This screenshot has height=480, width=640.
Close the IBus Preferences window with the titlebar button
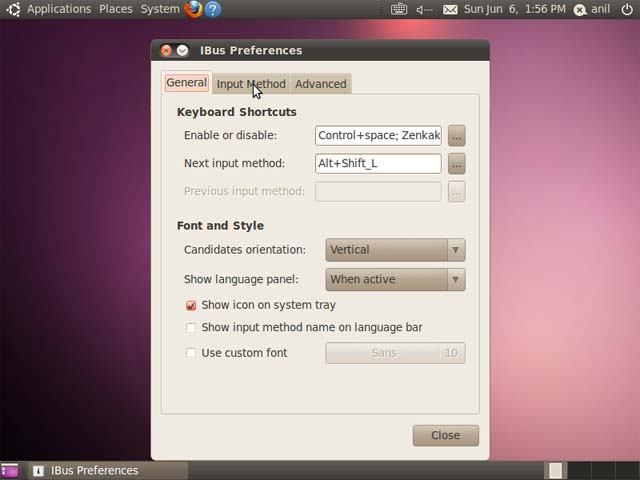(166, 50)
